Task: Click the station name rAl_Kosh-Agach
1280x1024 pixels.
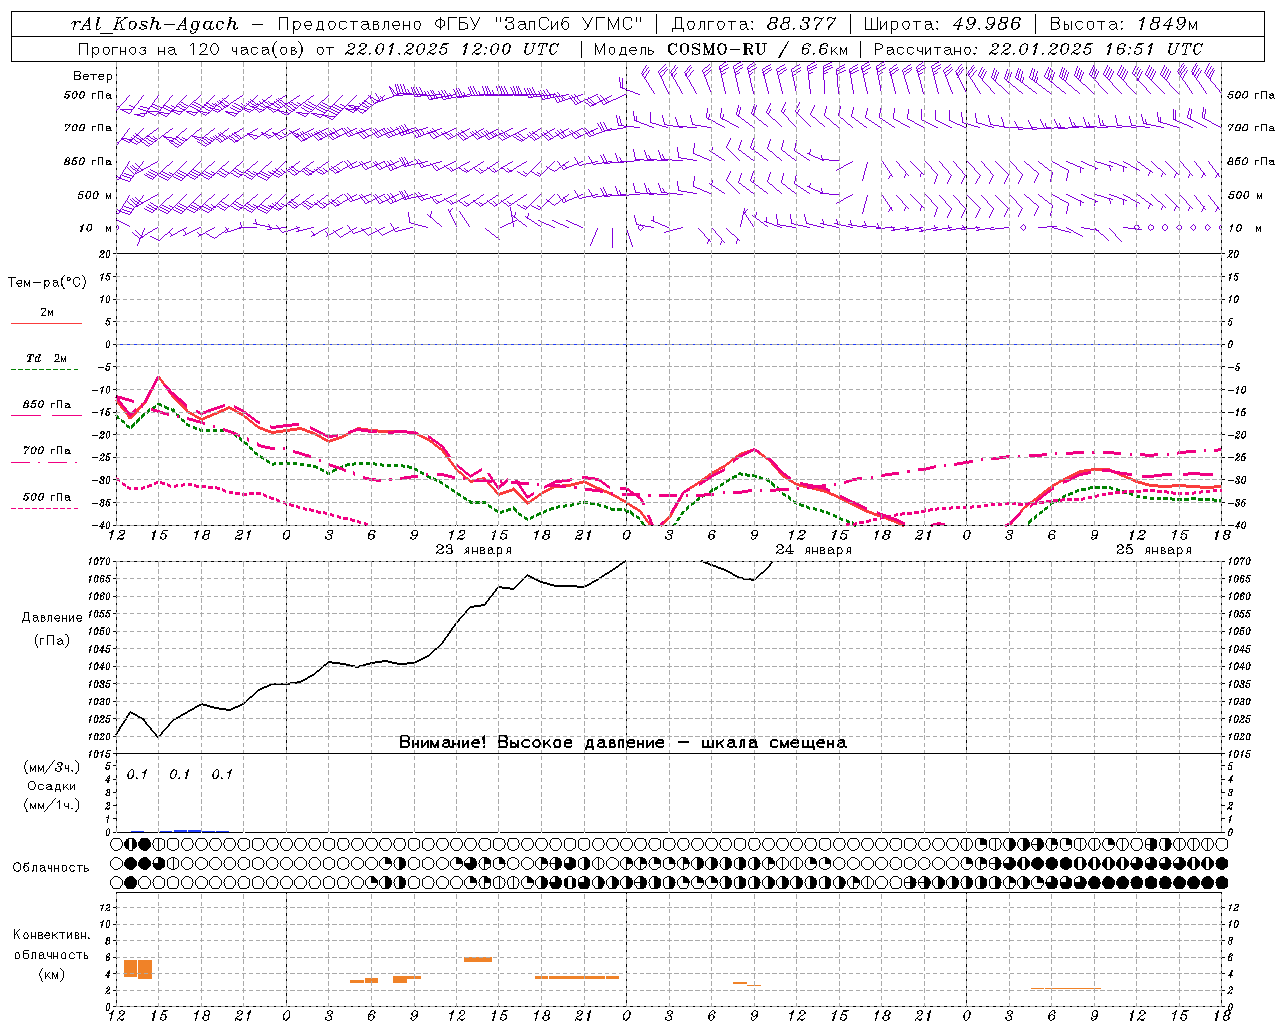Action: (155, 24)
